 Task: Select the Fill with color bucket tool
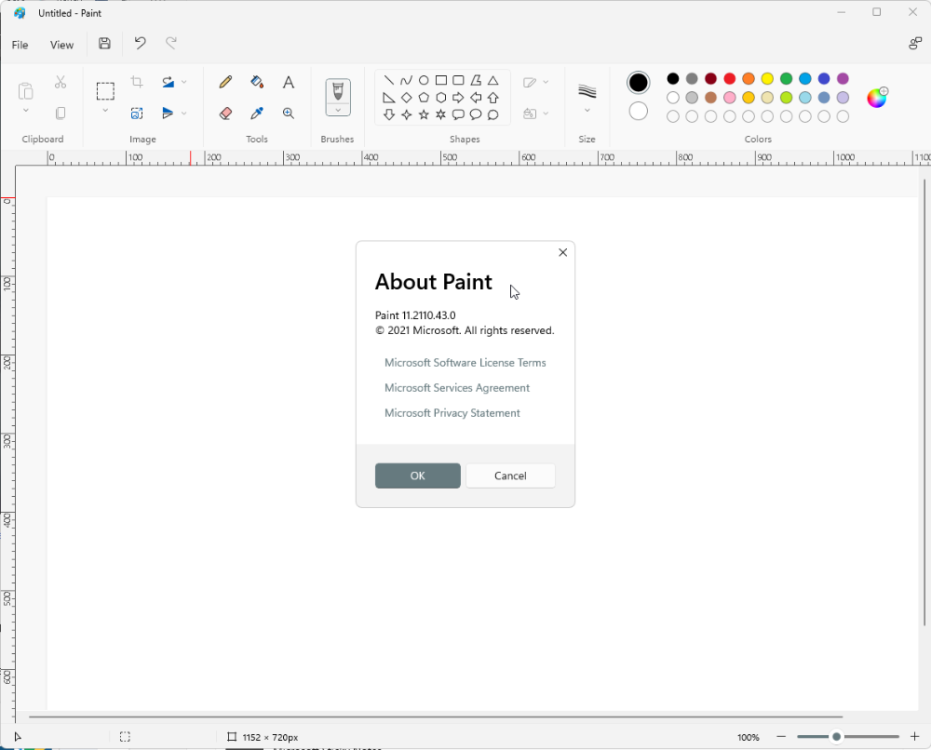pos(257,82)
